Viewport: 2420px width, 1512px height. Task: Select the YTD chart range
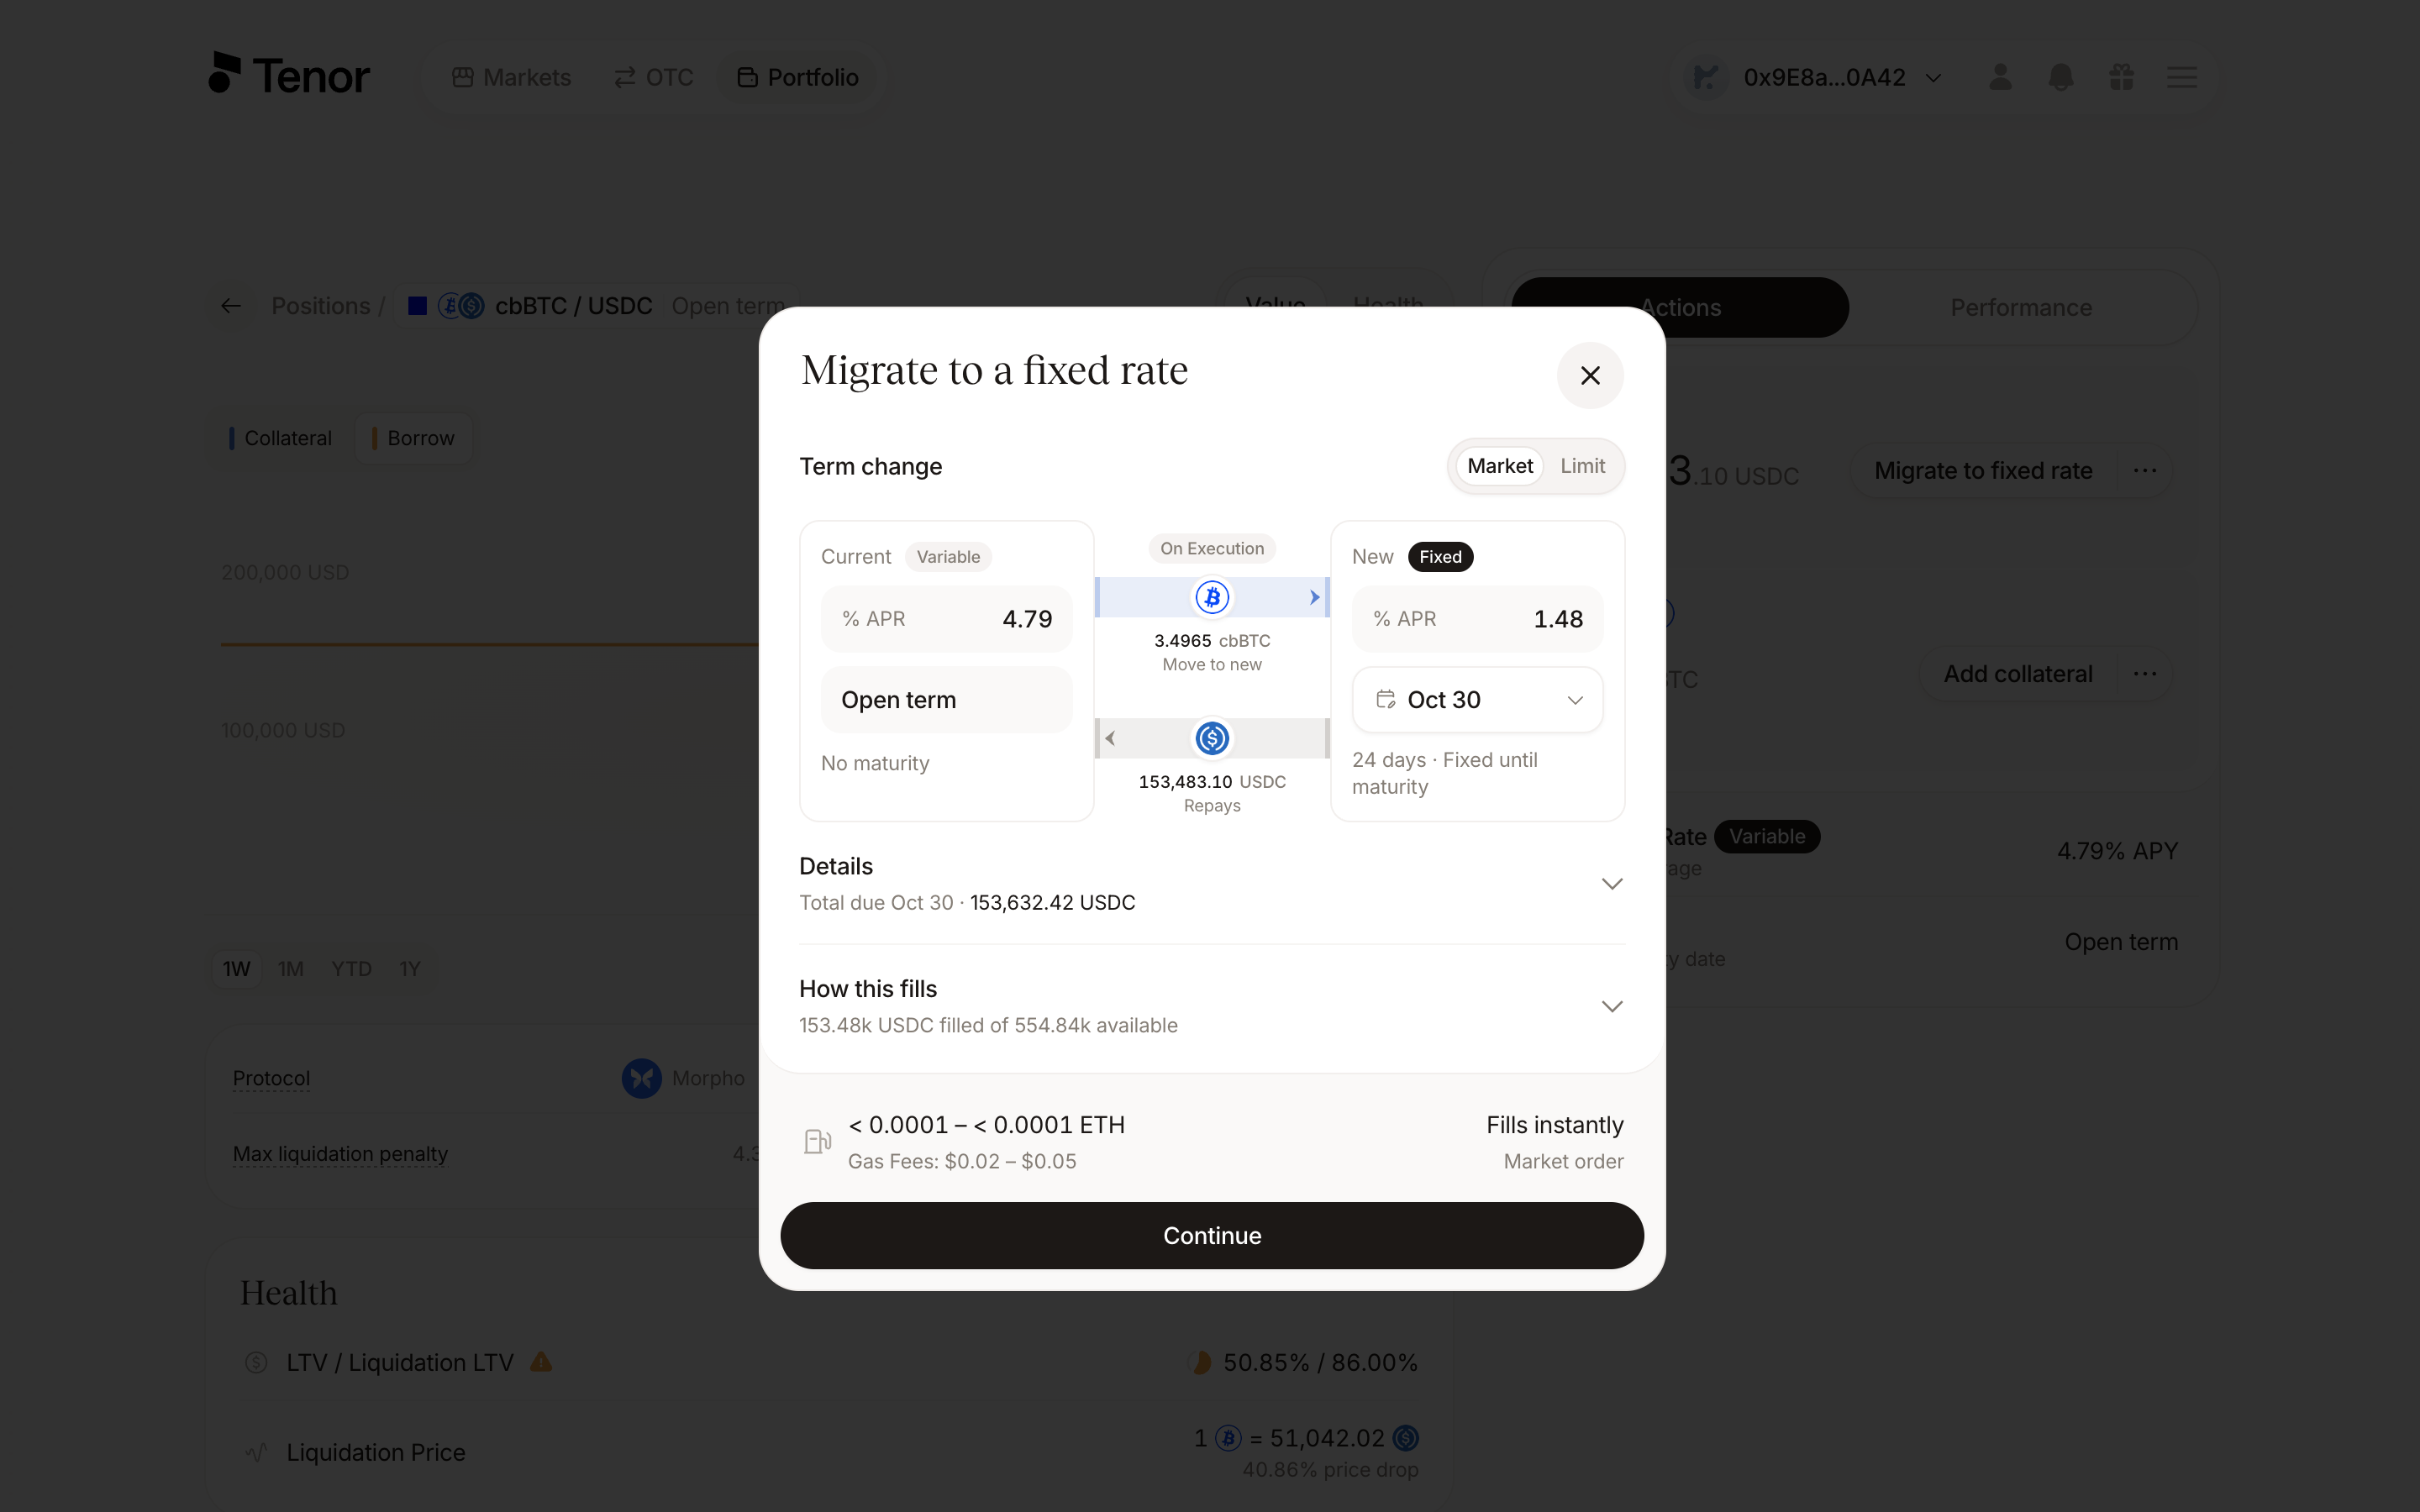click(351, 969)
